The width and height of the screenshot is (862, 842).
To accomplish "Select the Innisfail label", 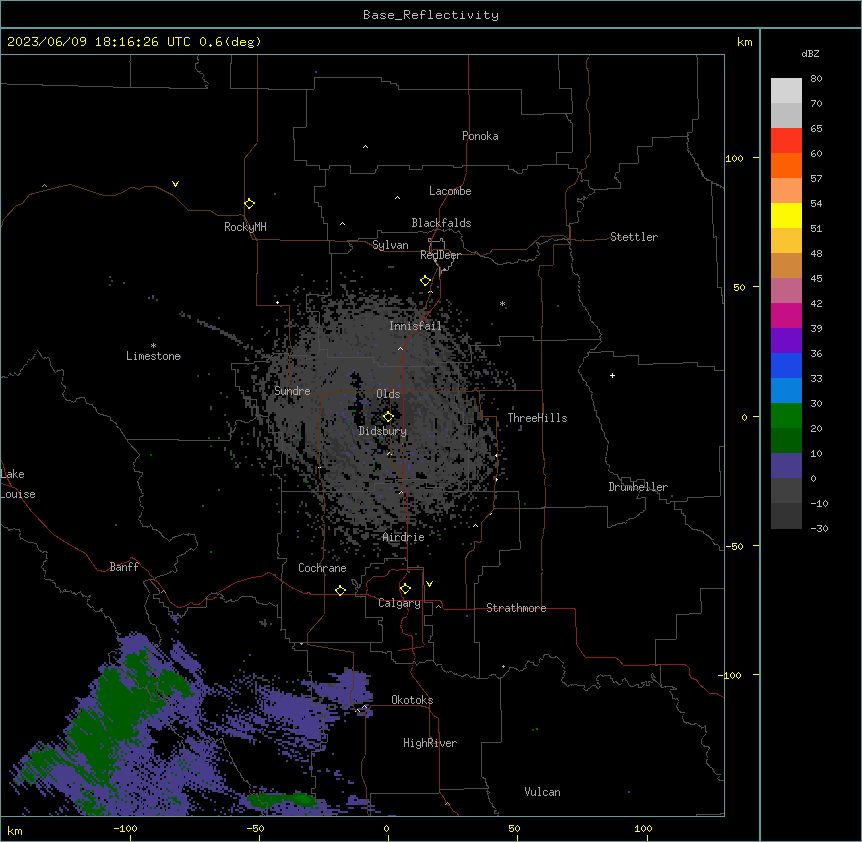I will click(415, 326).
